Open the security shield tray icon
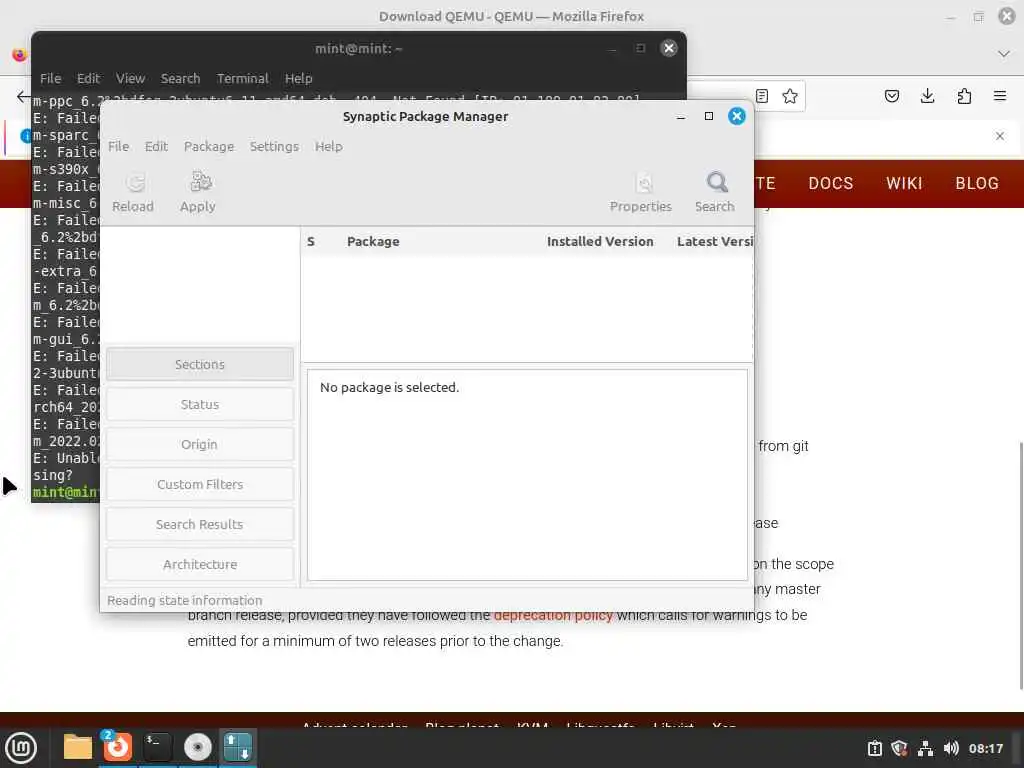 pos(899,748)
